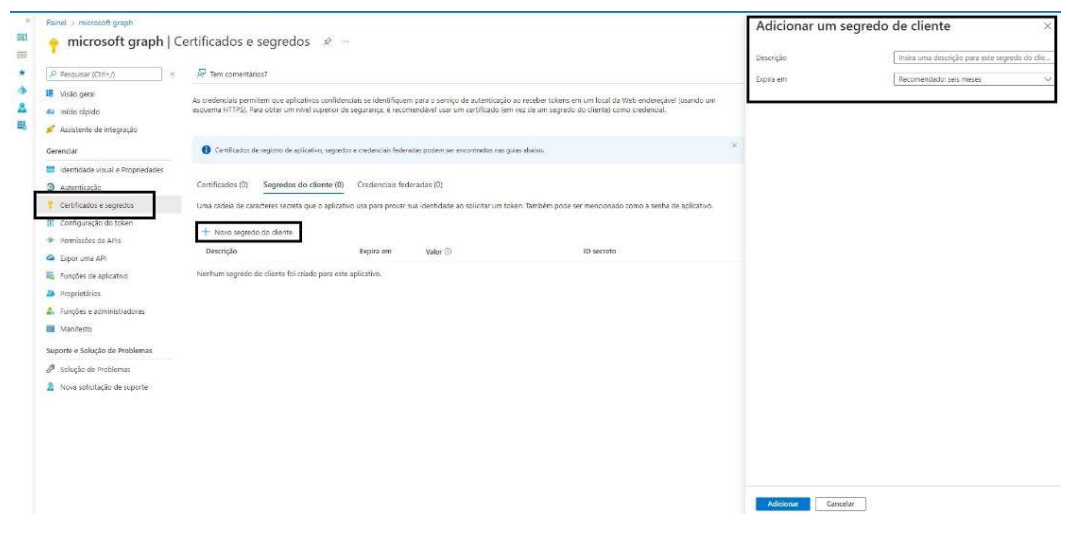Click the Suporte e Solução de Problemas heading

(x=99, y=351)
